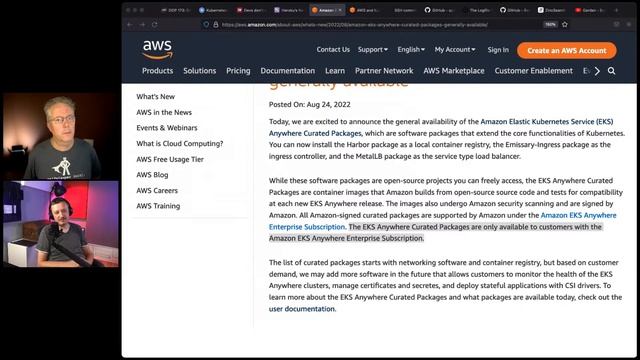Open Events & Webinars sidebar link
The image size is (640, 360).
(x=167, y=128)
